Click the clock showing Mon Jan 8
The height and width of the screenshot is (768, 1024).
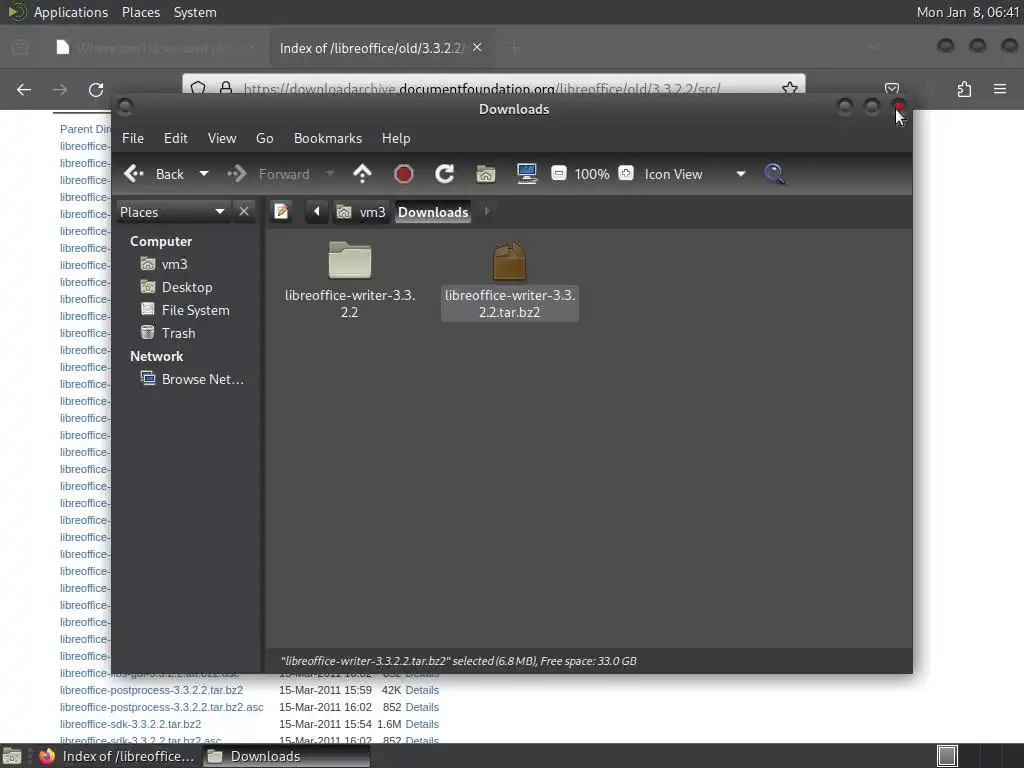[967, 12]
